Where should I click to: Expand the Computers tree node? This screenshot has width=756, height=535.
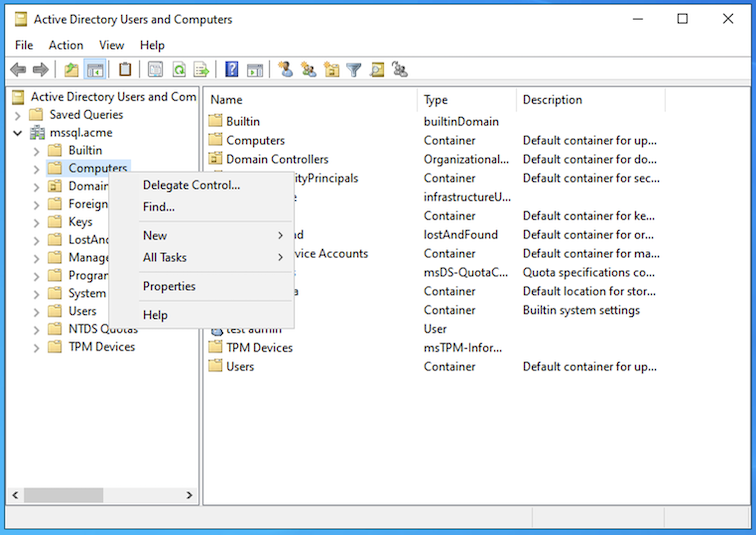pos(36,169)
